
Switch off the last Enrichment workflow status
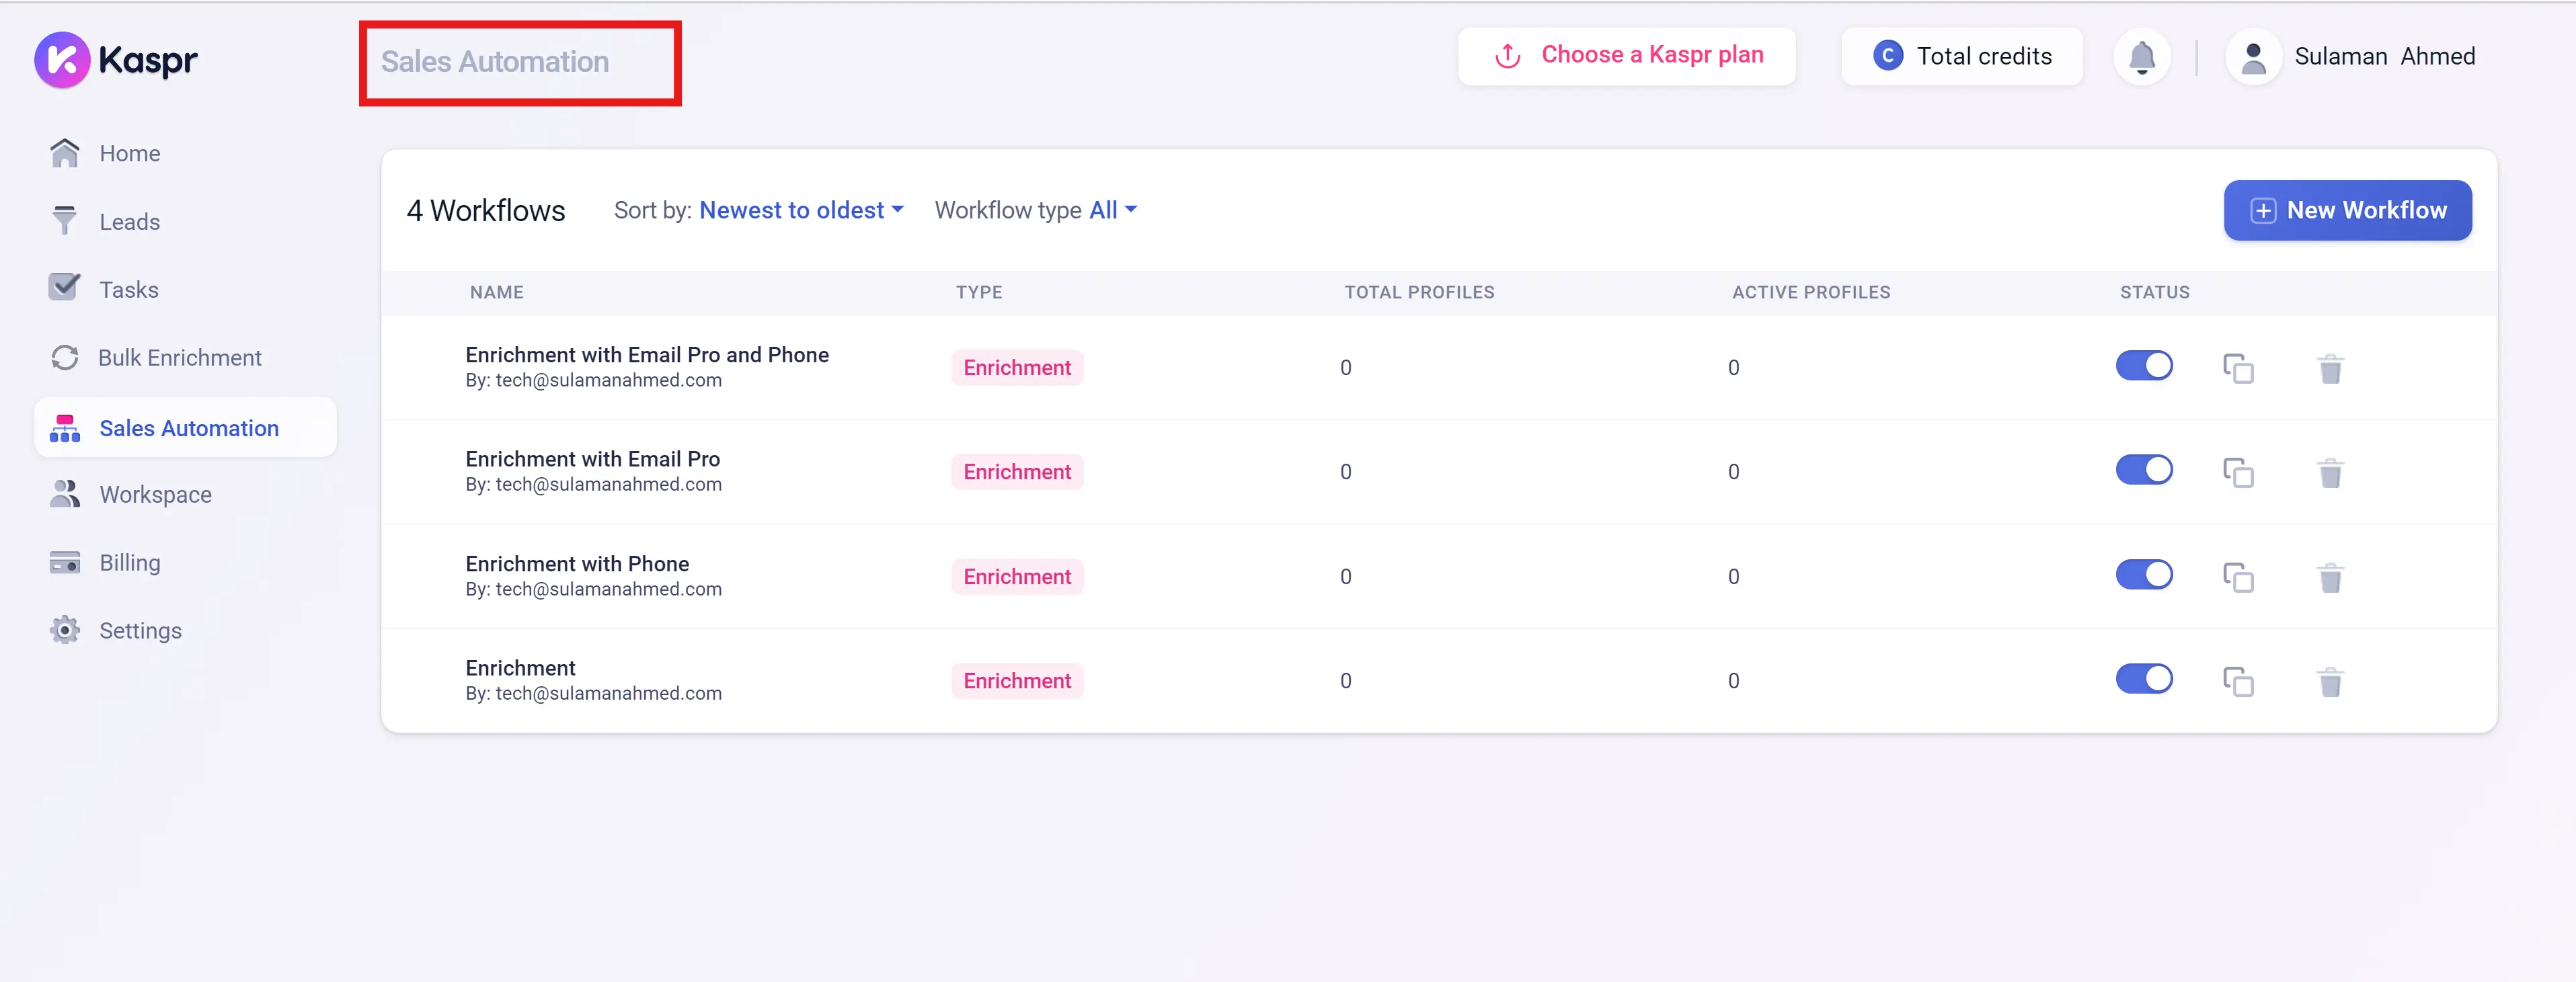point(2144,679)
